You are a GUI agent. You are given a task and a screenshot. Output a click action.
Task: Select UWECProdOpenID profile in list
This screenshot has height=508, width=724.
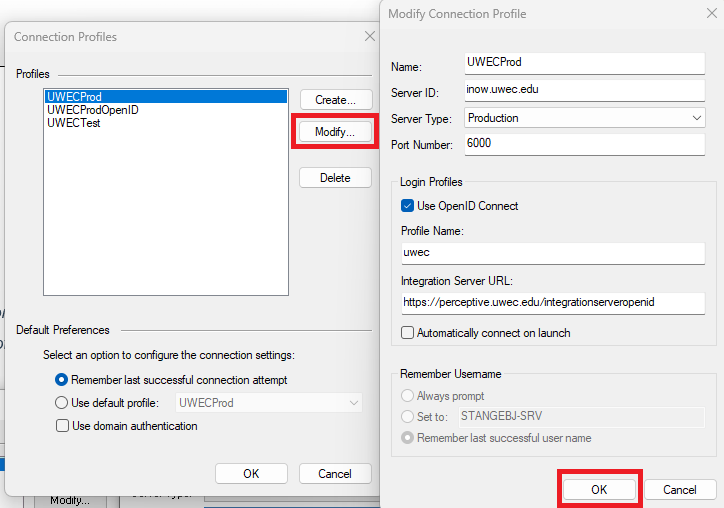click(x=93, y=110)
